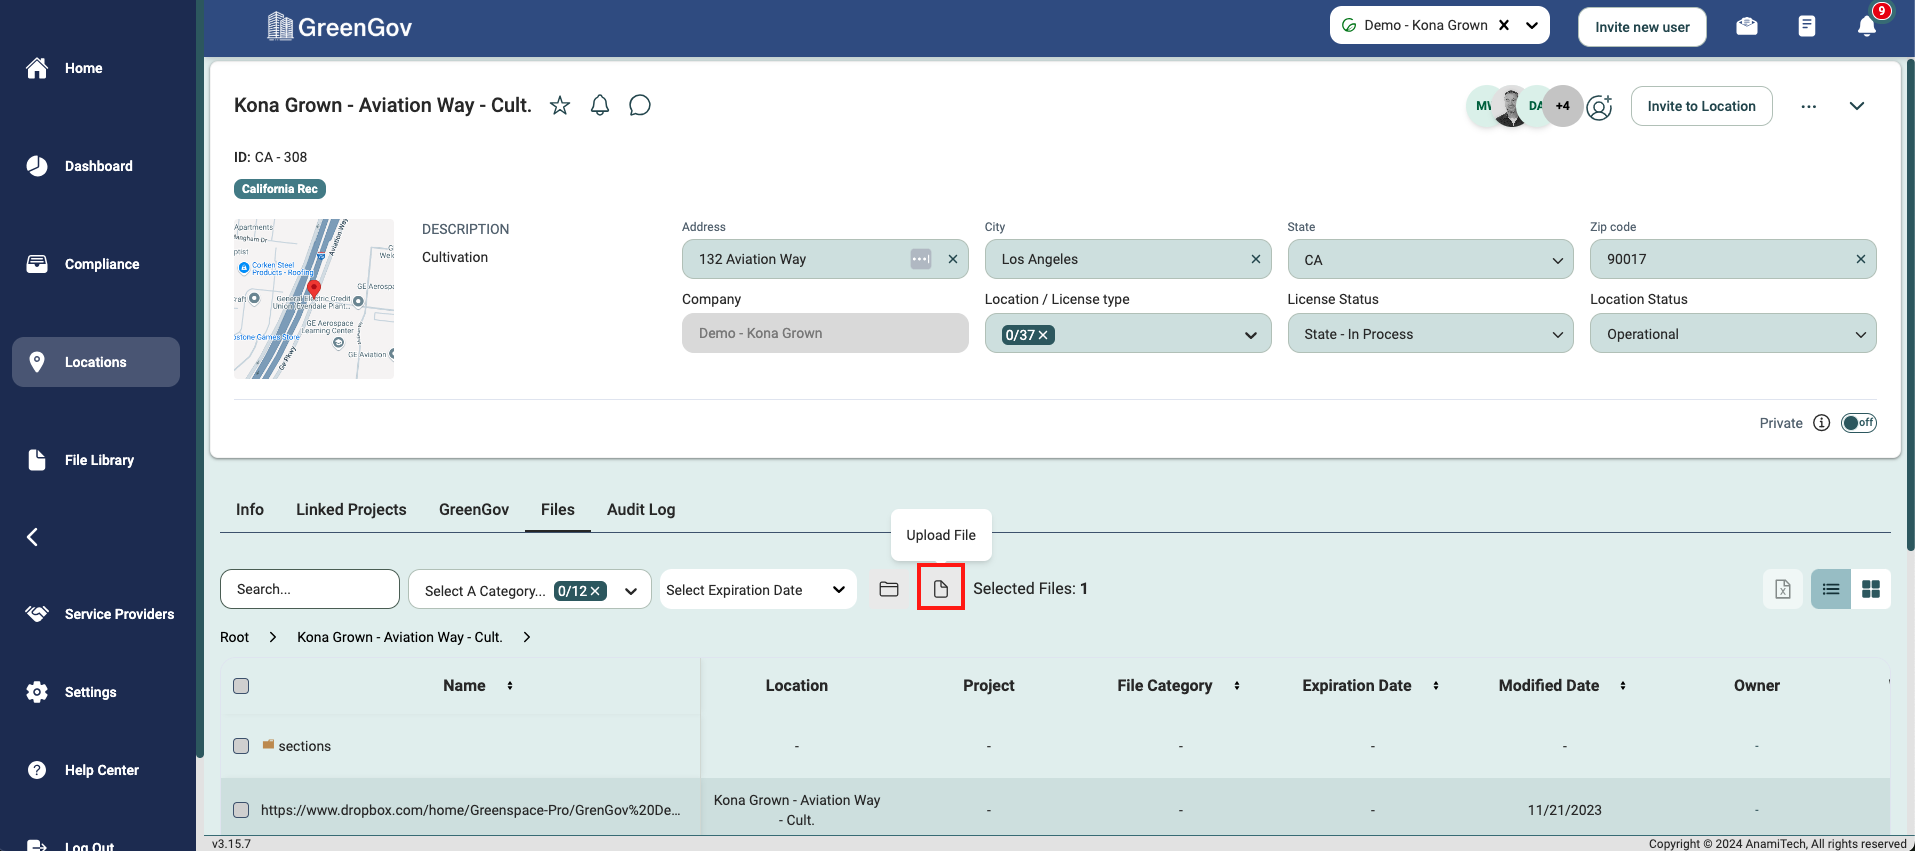
Task: Open notifications bell in top bar
Action: (x=1866, y=27)
